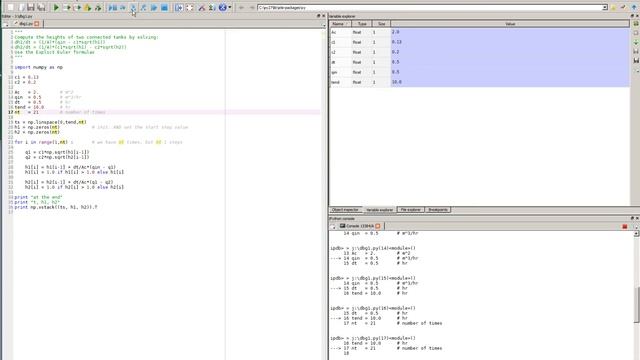Undock the editor pane
The height and width of the screenshot is (360, 640).
point(318,16)
